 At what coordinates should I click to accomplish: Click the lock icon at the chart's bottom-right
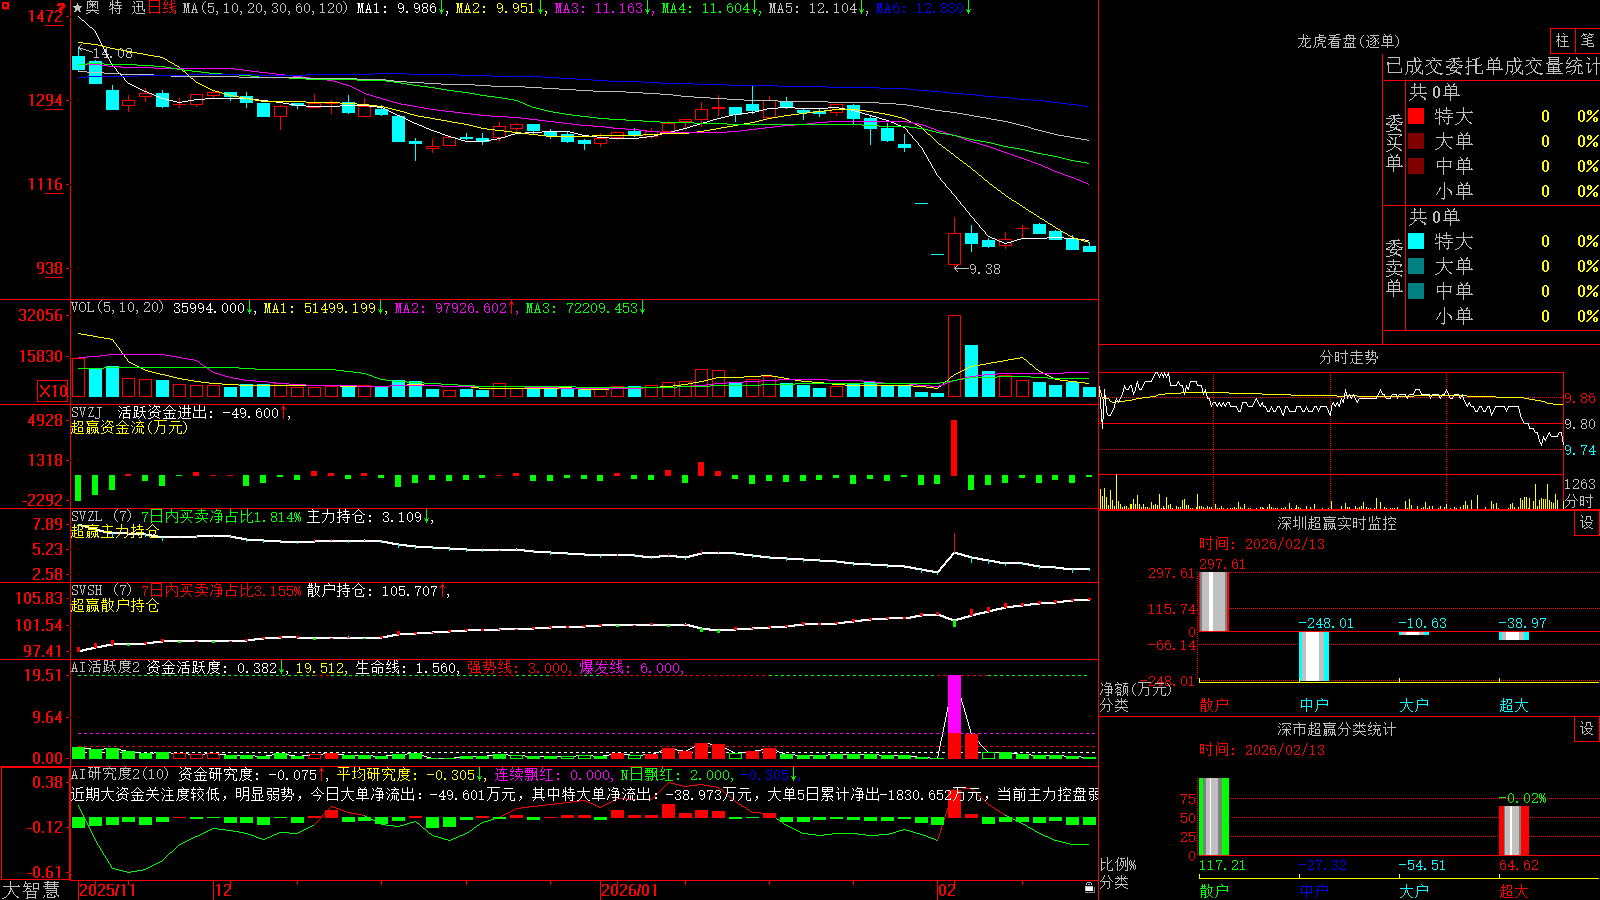point(1090,888)
